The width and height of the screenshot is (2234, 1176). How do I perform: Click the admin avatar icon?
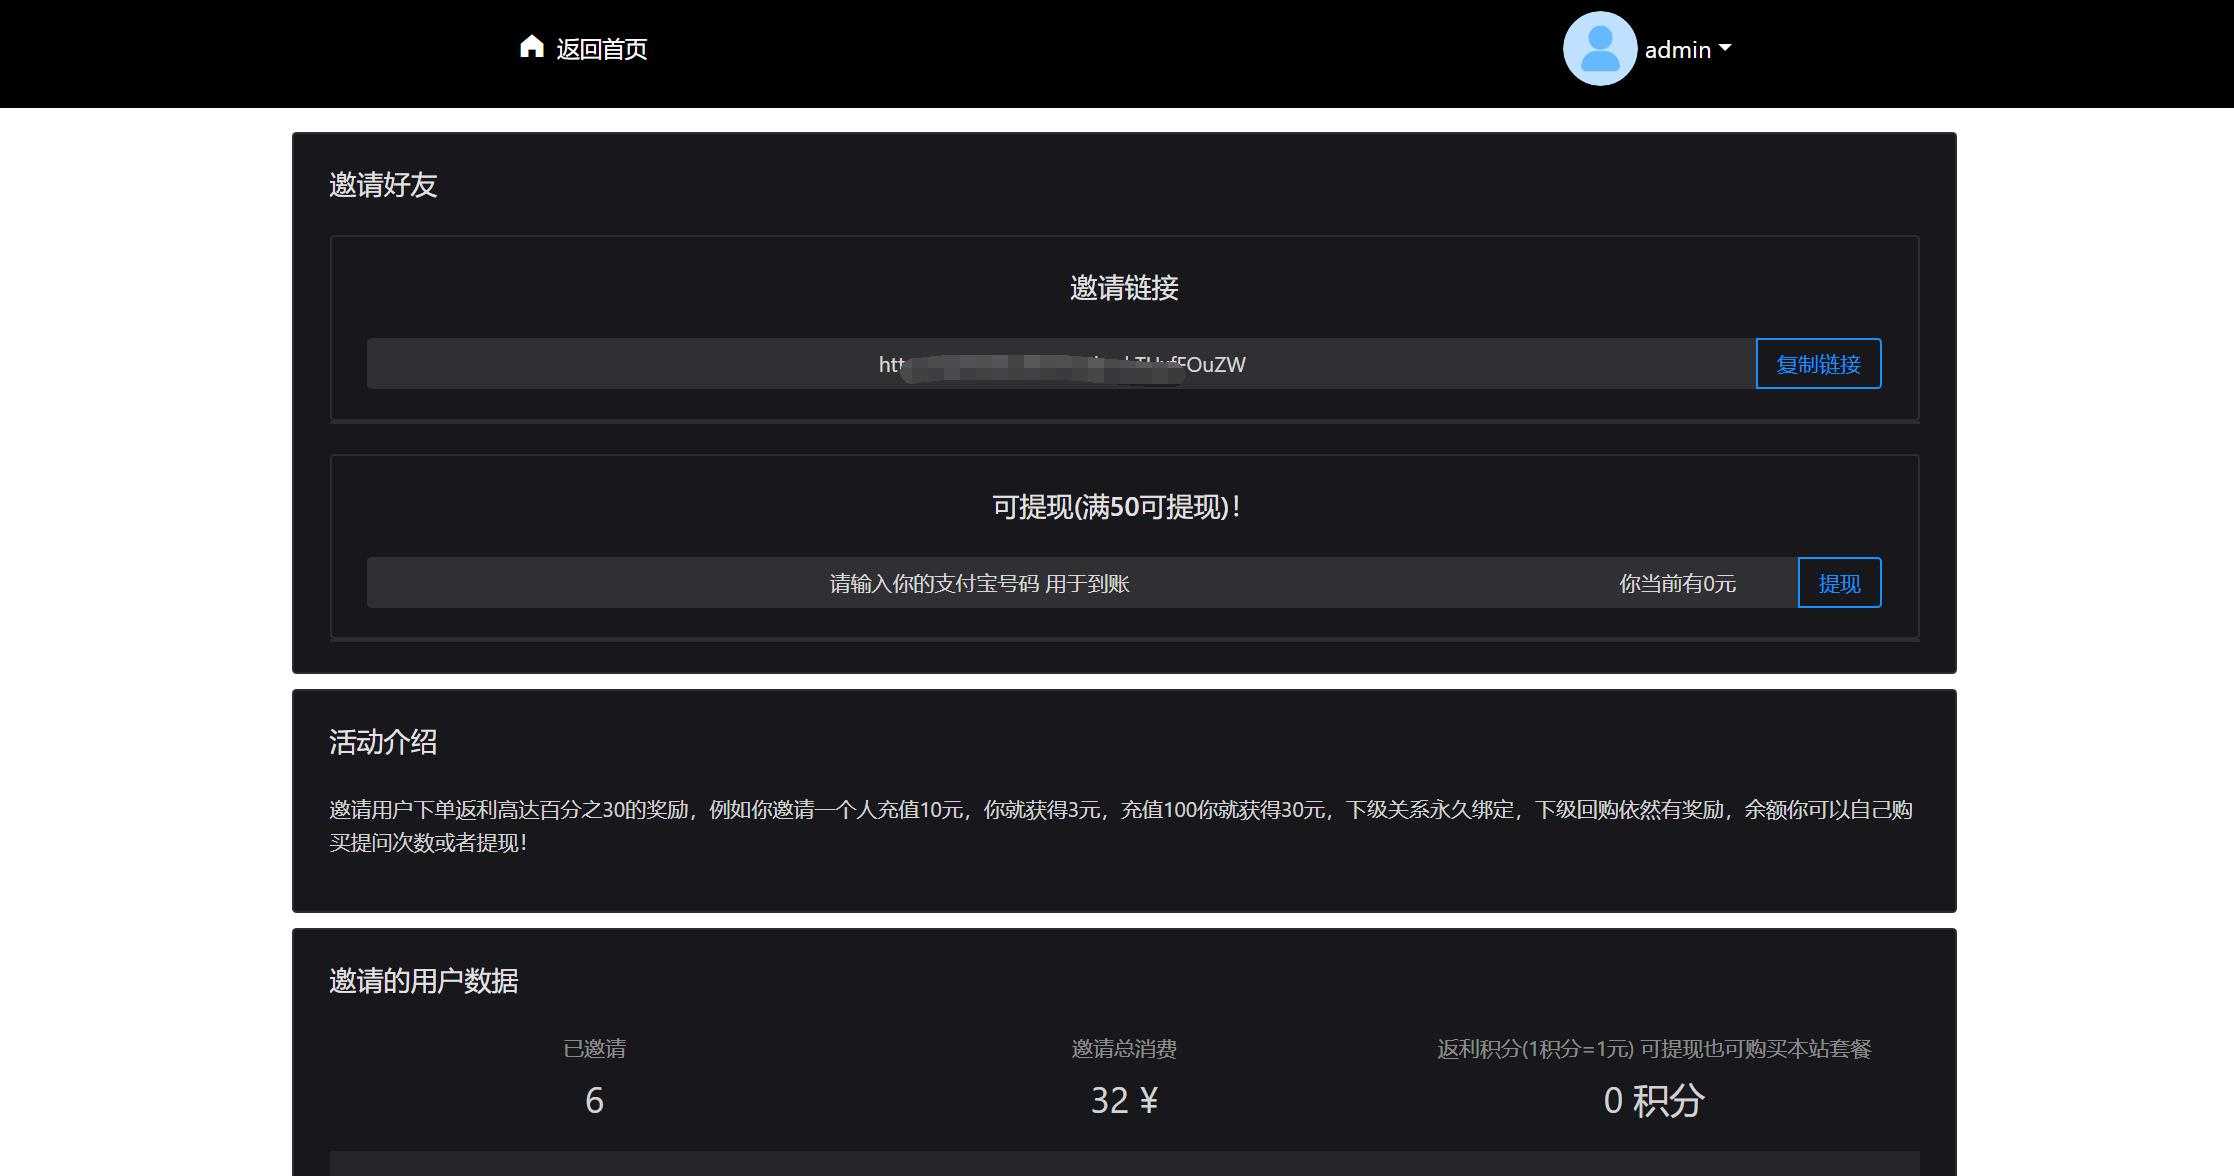1598,48
